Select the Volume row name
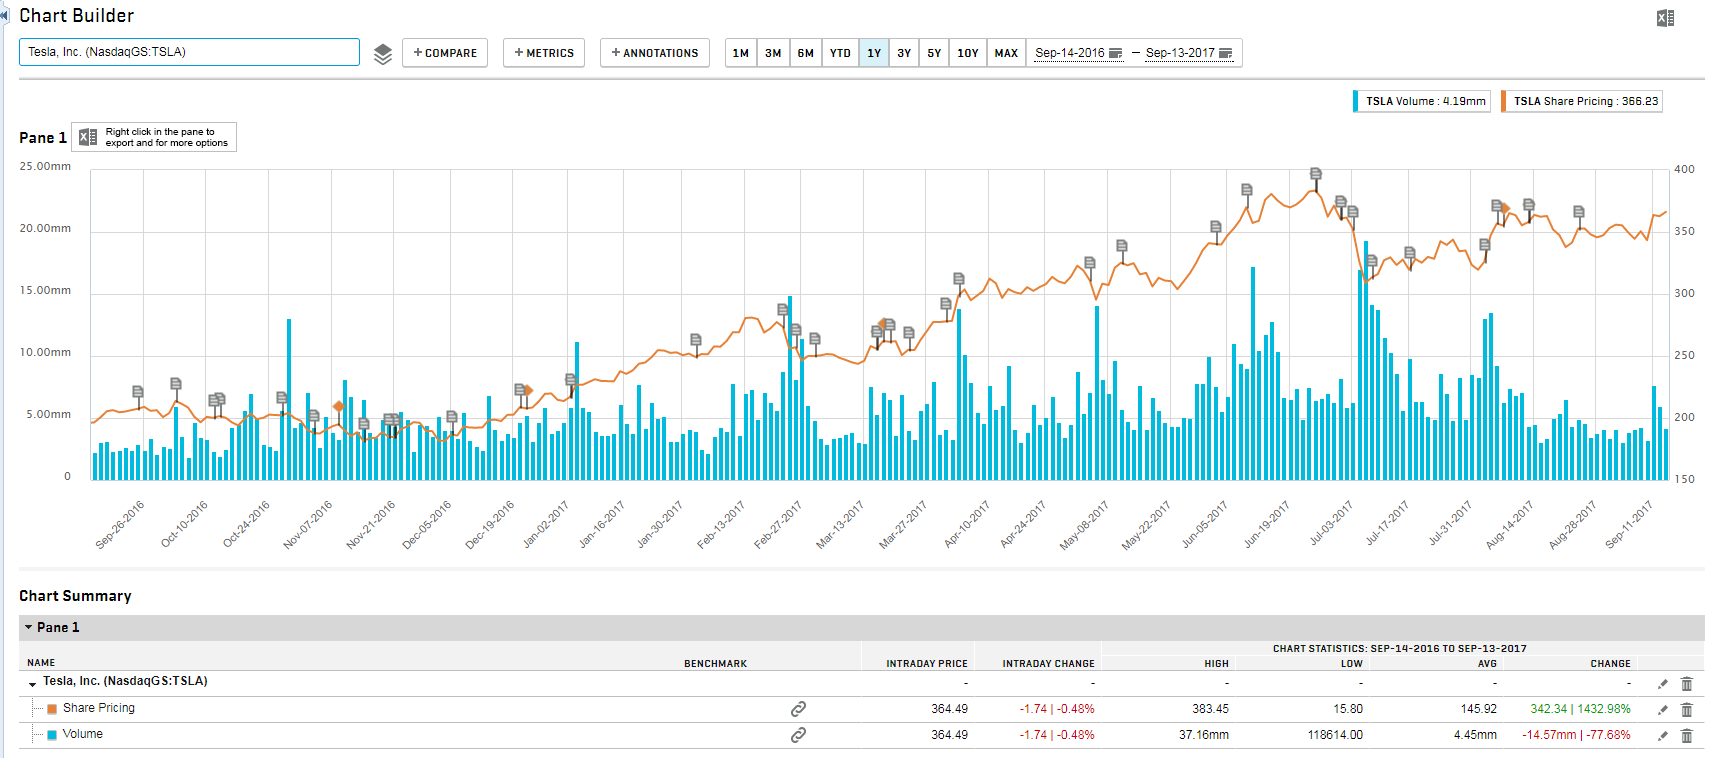 tap(82, 734)
